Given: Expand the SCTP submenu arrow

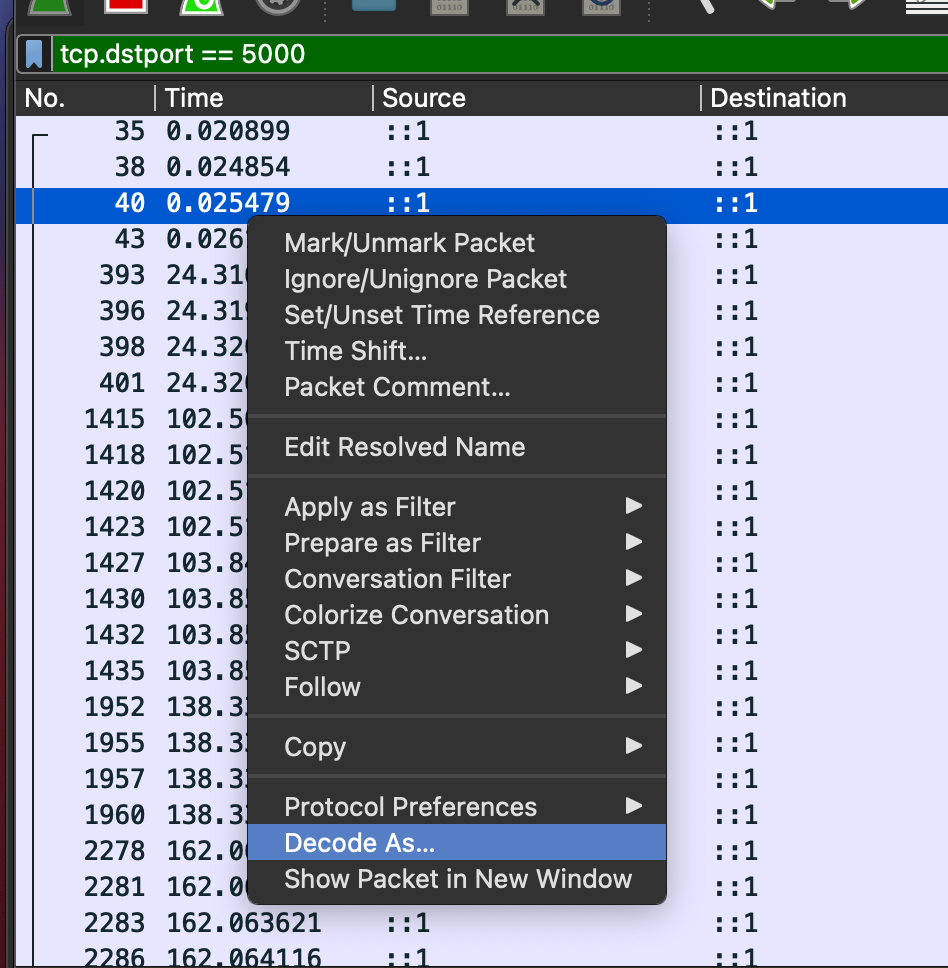Looking at the screenshot, I should pyautogui.click(x=634, y=649).
